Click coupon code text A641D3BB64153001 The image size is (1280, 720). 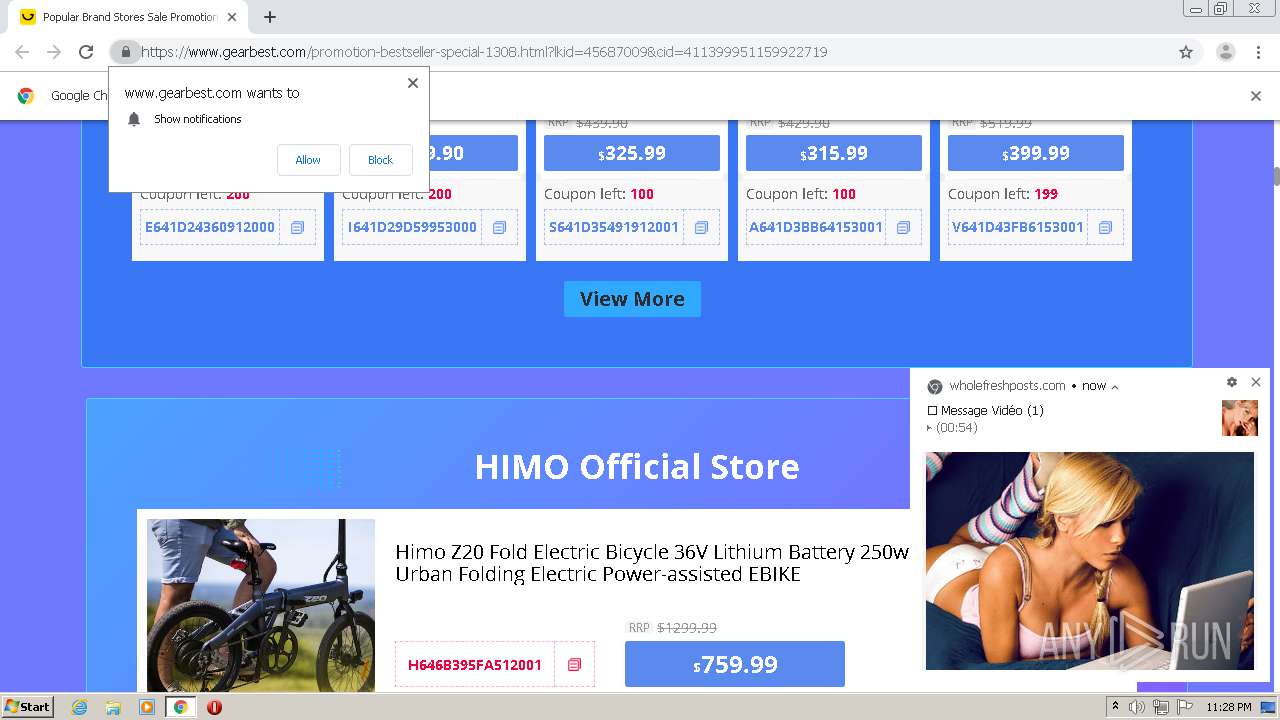point(816,227)
